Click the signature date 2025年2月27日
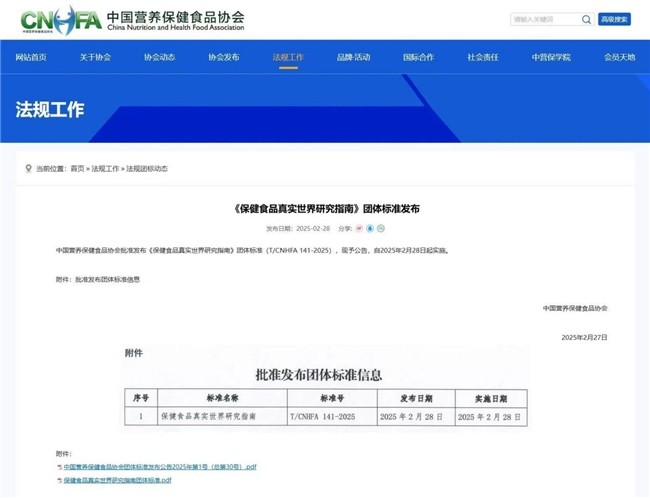This screenshot has height=498, width=650. pos(585,338)
